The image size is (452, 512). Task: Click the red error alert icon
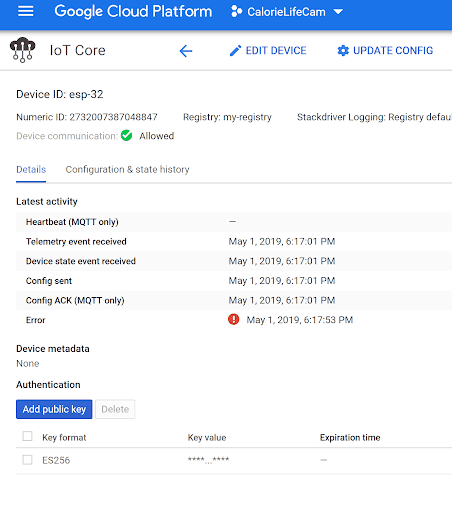click(x=233, y=319)
